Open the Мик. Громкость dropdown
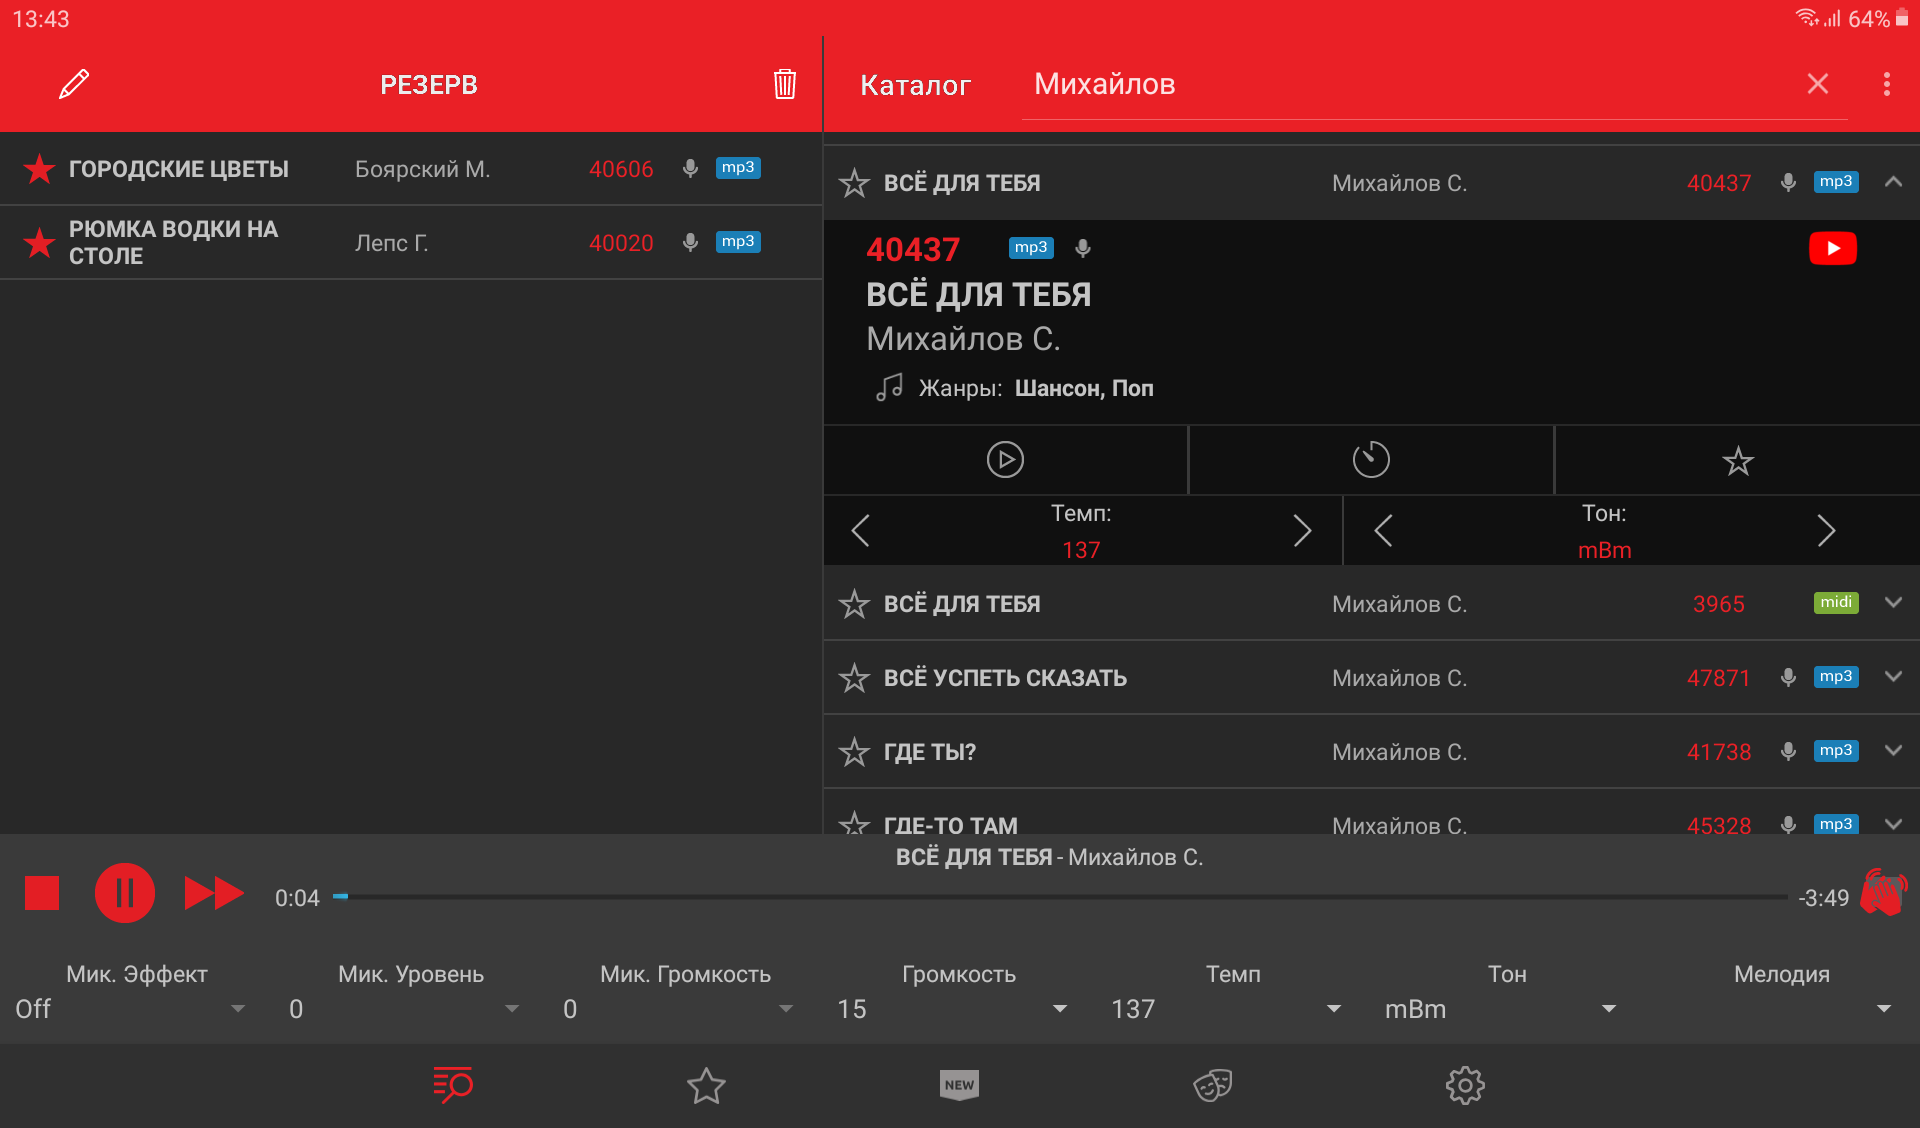The height and width of the screenshot is (1128, 1920). (678, 1009)
